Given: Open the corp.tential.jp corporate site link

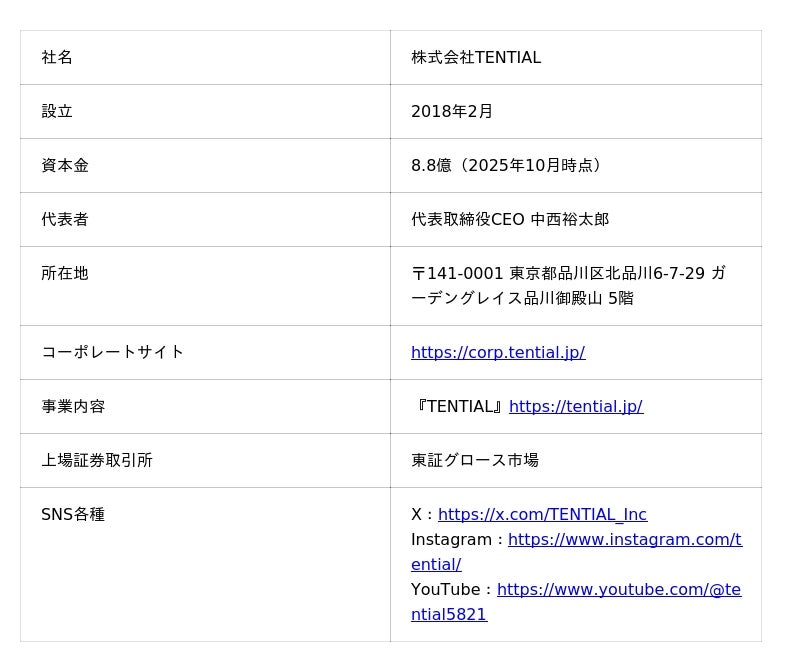Looking at the screenshot, I should point(498,352).
